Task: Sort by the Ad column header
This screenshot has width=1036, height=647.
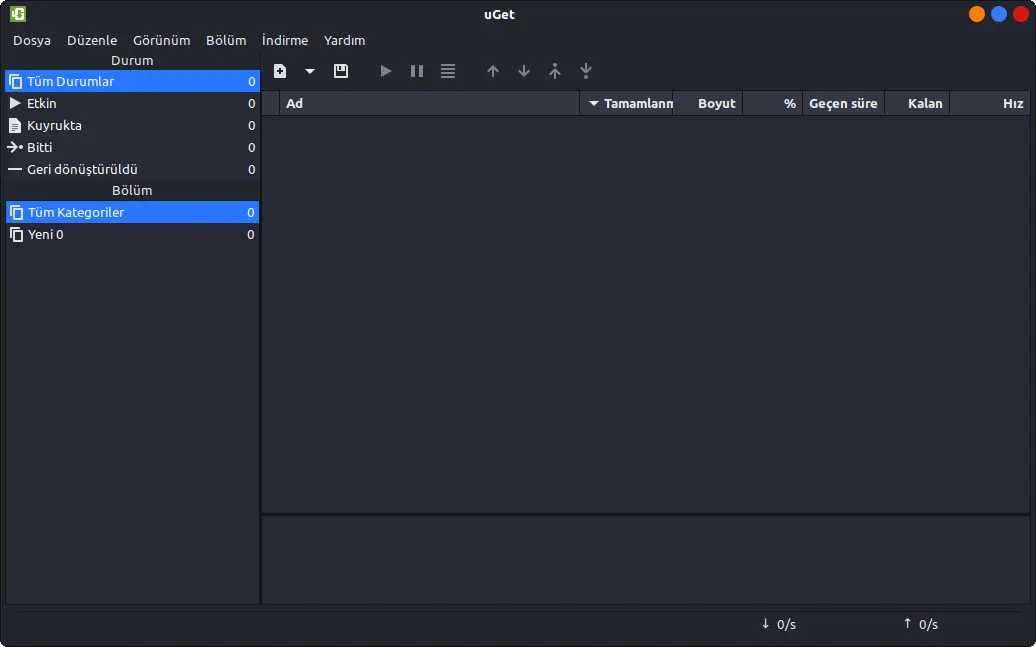Action: click(429, 103)
